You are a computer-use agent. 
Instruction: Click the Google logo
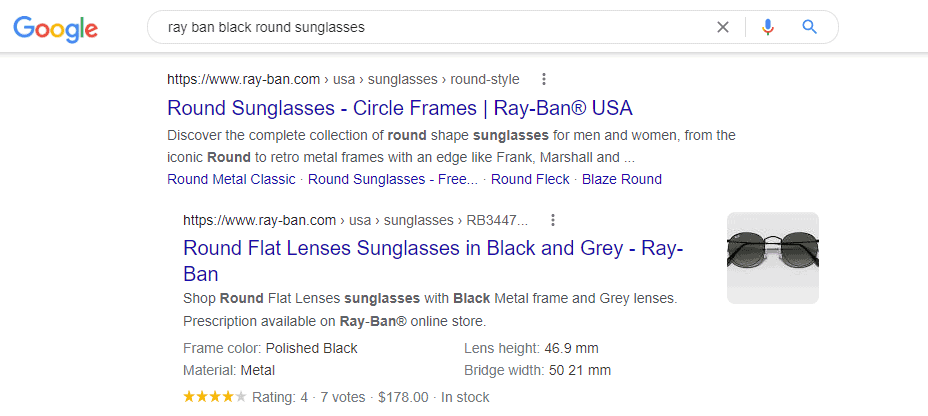pyautogui.click(x=56, y=28)
